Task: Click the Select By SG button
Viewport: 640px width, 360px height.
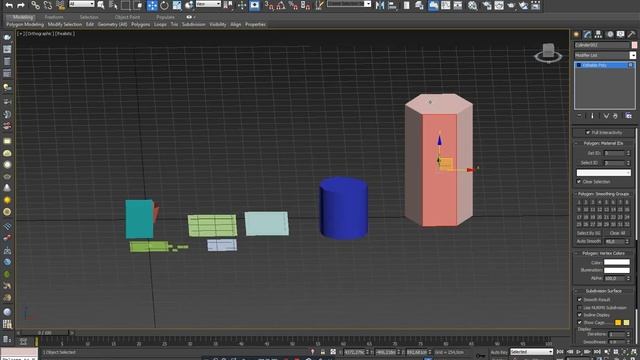Action: coord(589,233)
